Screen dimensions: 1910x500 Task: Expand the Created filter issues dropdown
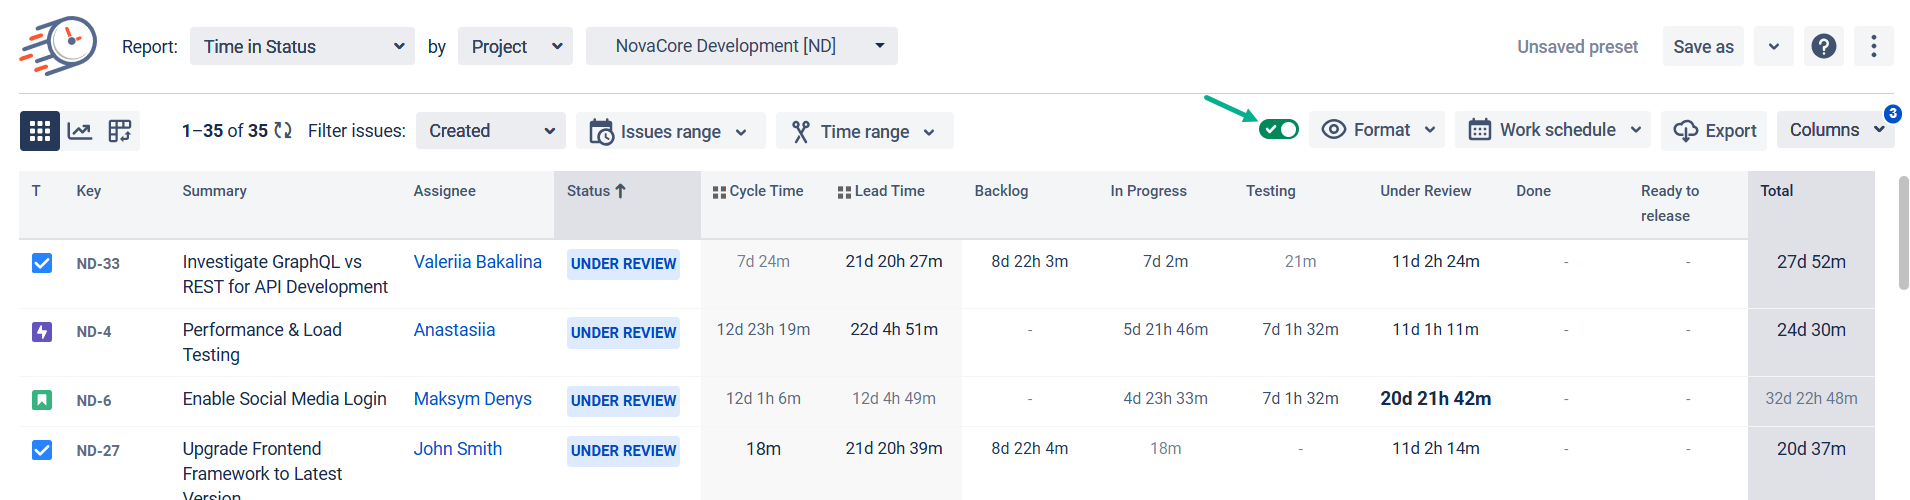point(490,131)
